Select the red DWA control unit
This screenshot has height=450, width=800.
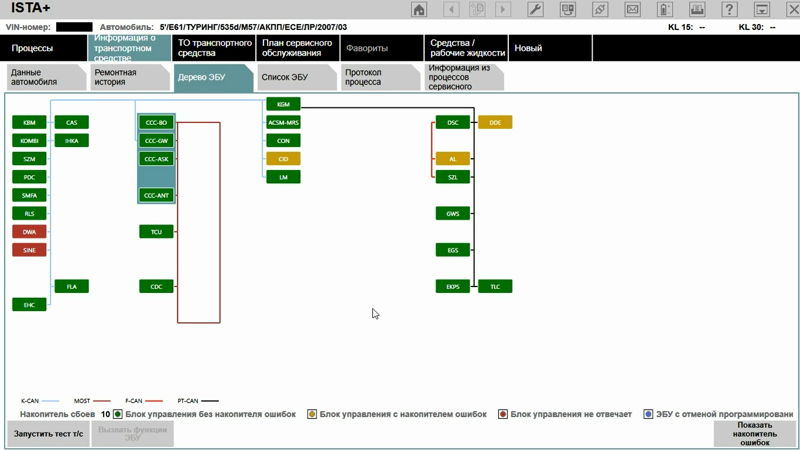29,232
